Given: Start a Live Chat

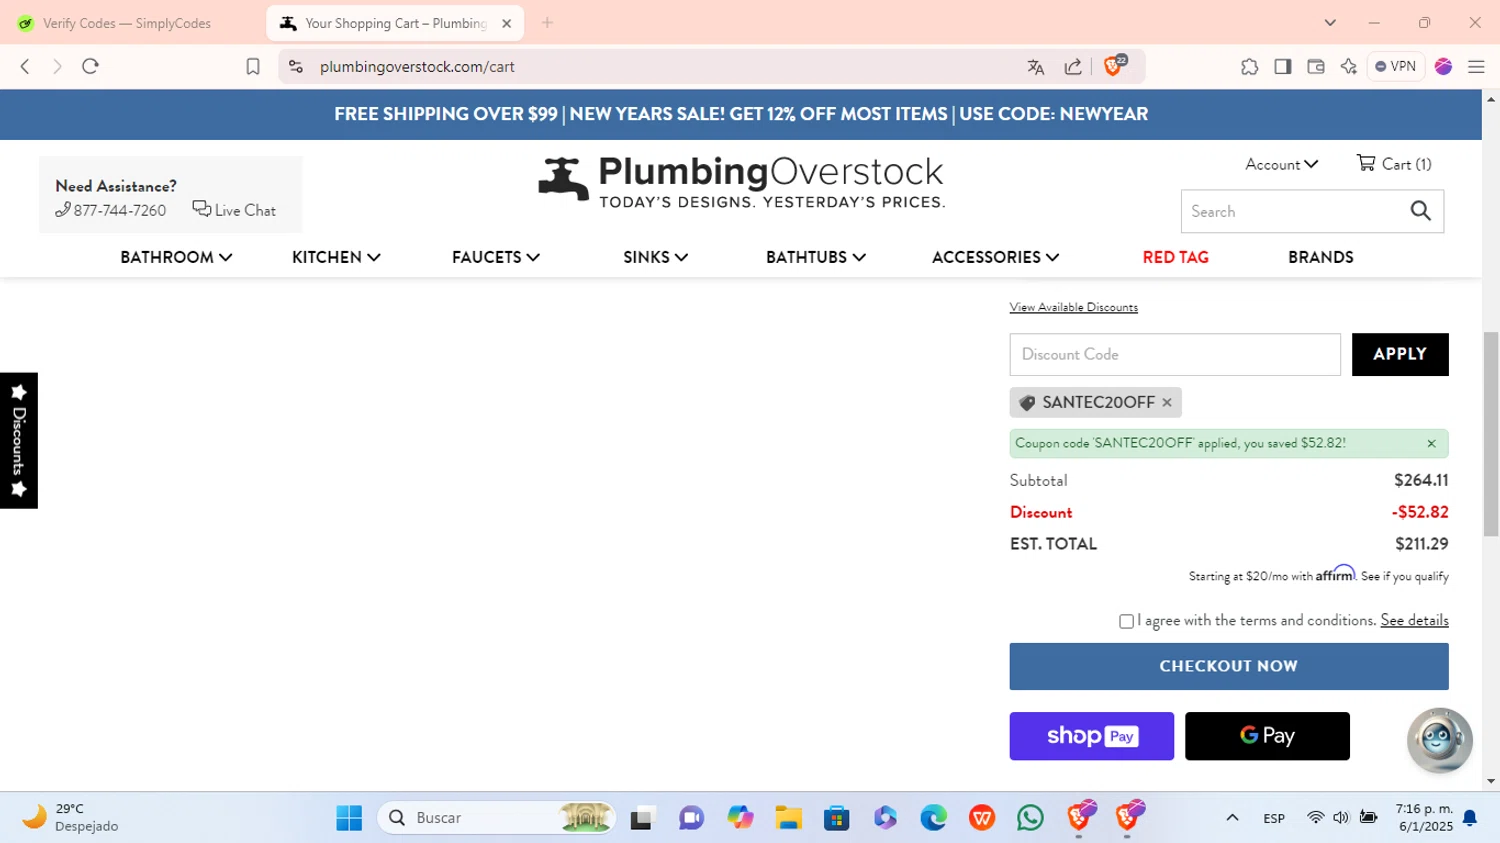Looking at the screenshot, I should 234,210.
